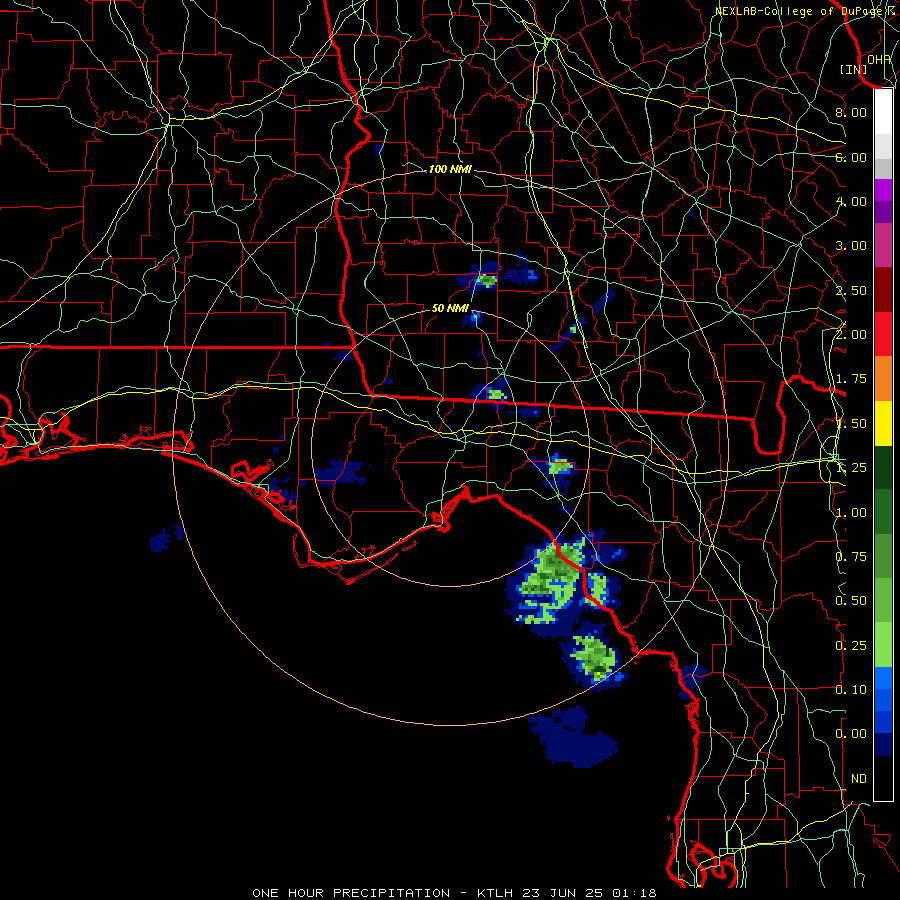Select the bright red legend swatch
Screen dimensions: 900x900
(x=883, y=335)
